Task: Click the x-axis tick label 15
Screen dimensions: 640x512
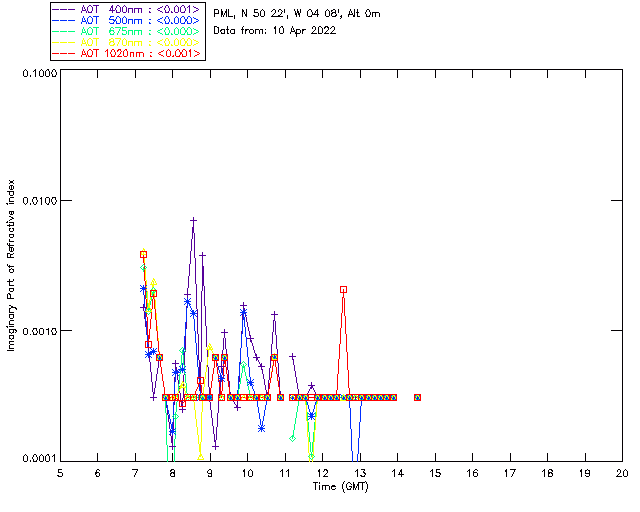Action: click(435, 473)
